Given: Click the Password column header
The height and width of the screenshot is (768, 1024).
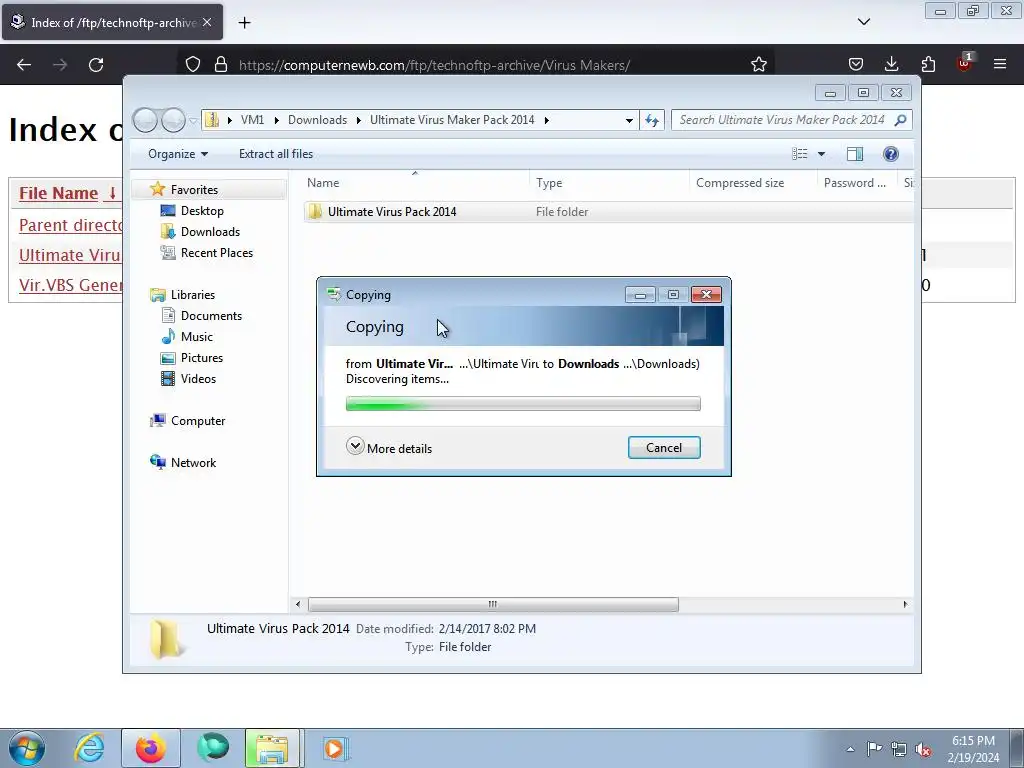Looking at the screenshot, I should point(857,183).
